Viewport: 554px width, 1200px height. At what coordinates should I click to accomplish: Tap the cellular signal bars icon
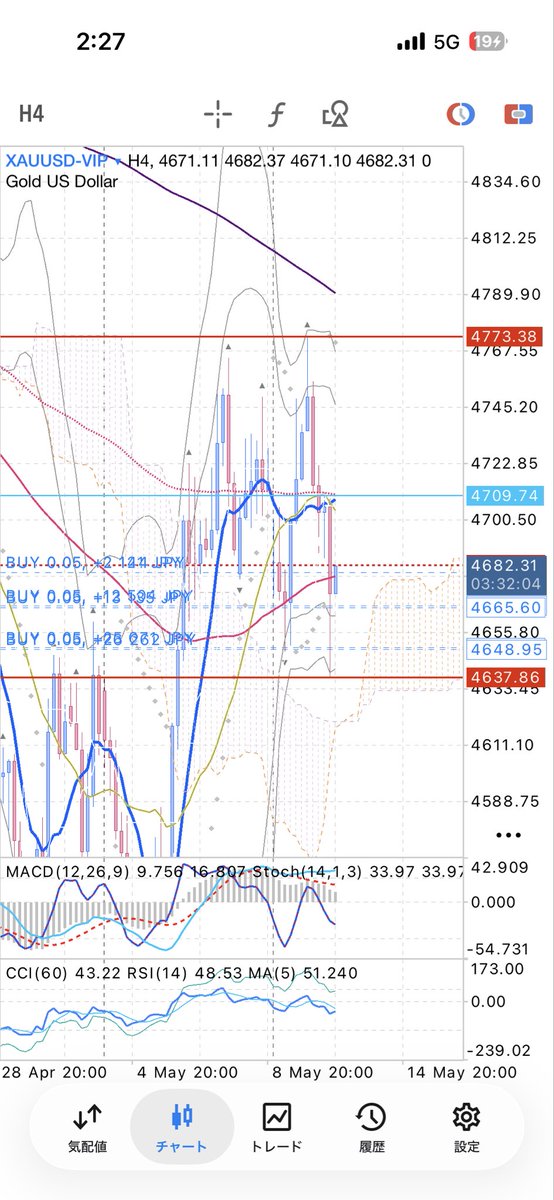coord(411,43)
